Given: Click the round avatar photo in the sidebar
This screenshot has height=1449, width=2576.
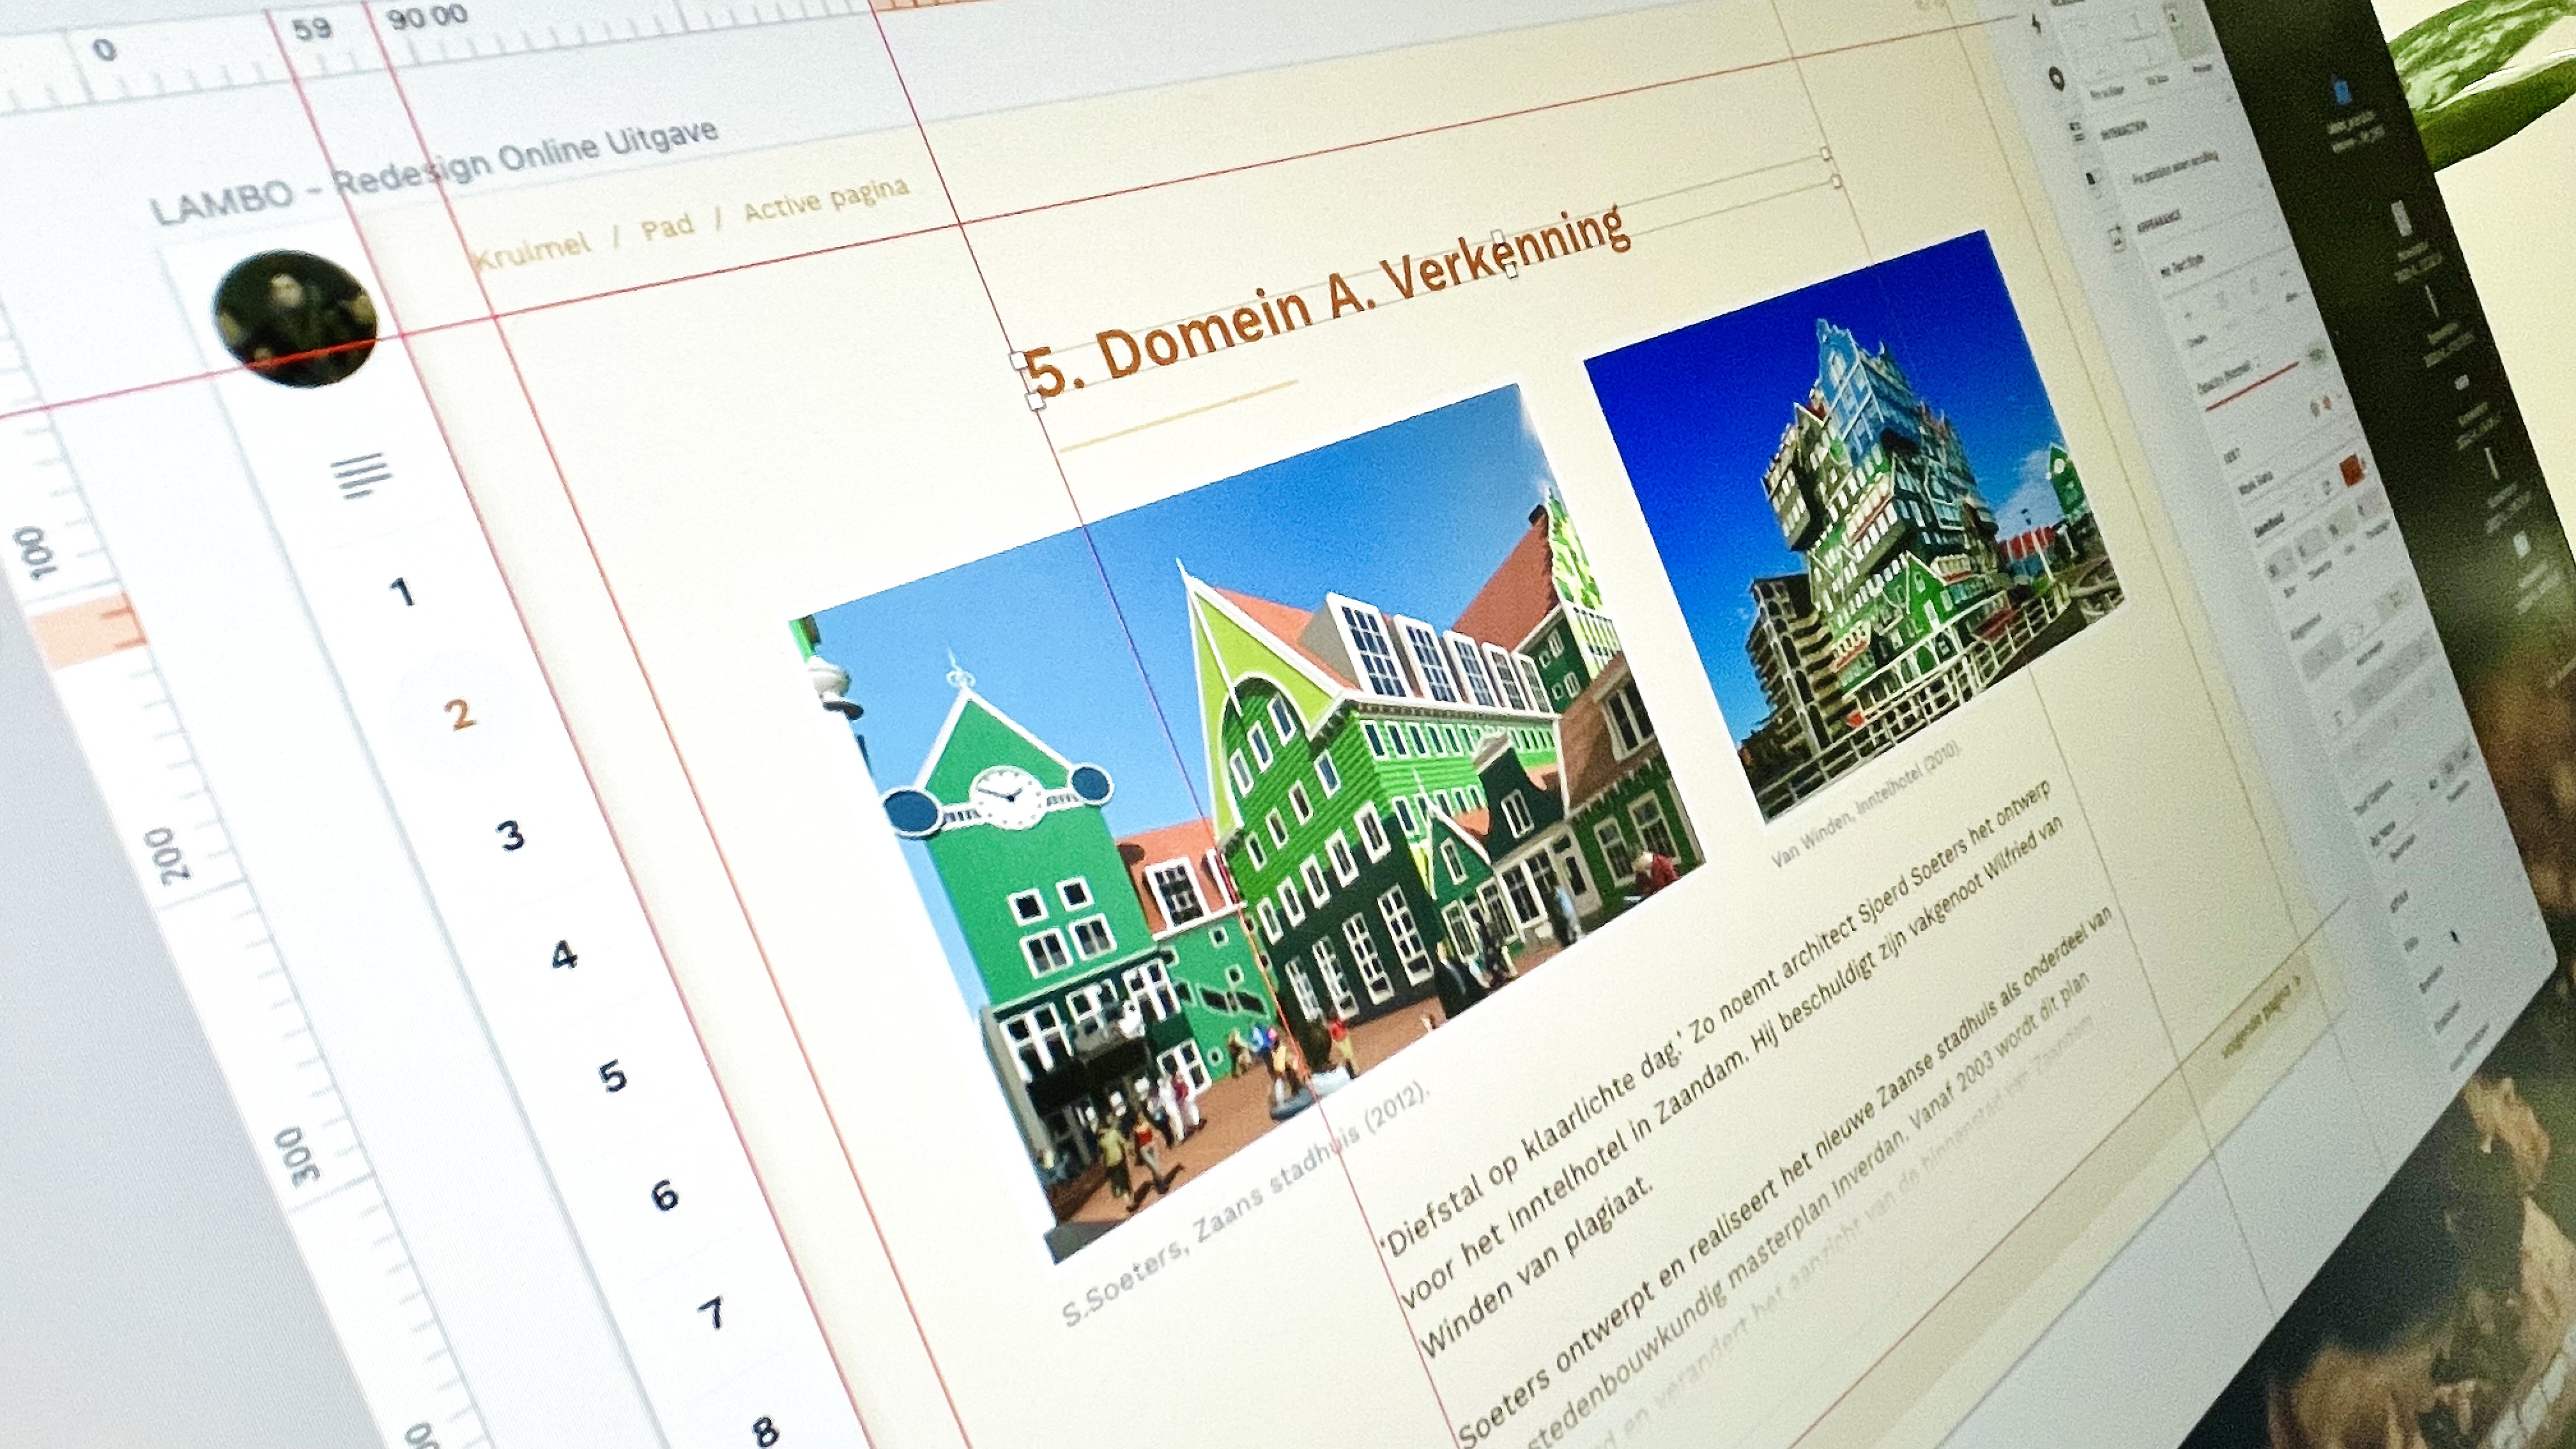Looking at the screenshot, I should tap(295, 319).
